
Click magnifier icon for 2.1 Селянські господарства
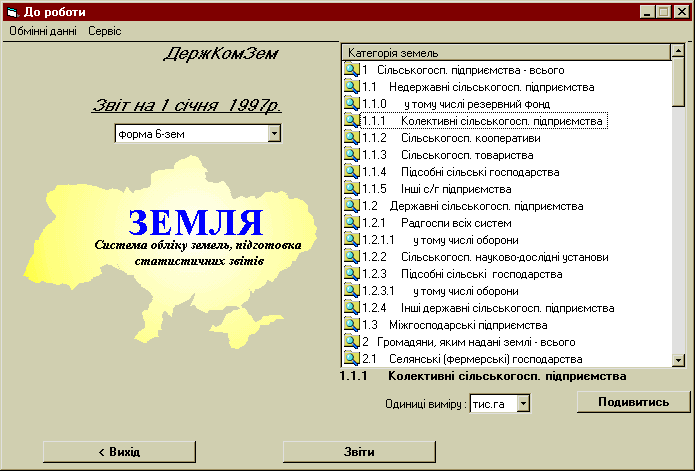click(351, 358)
